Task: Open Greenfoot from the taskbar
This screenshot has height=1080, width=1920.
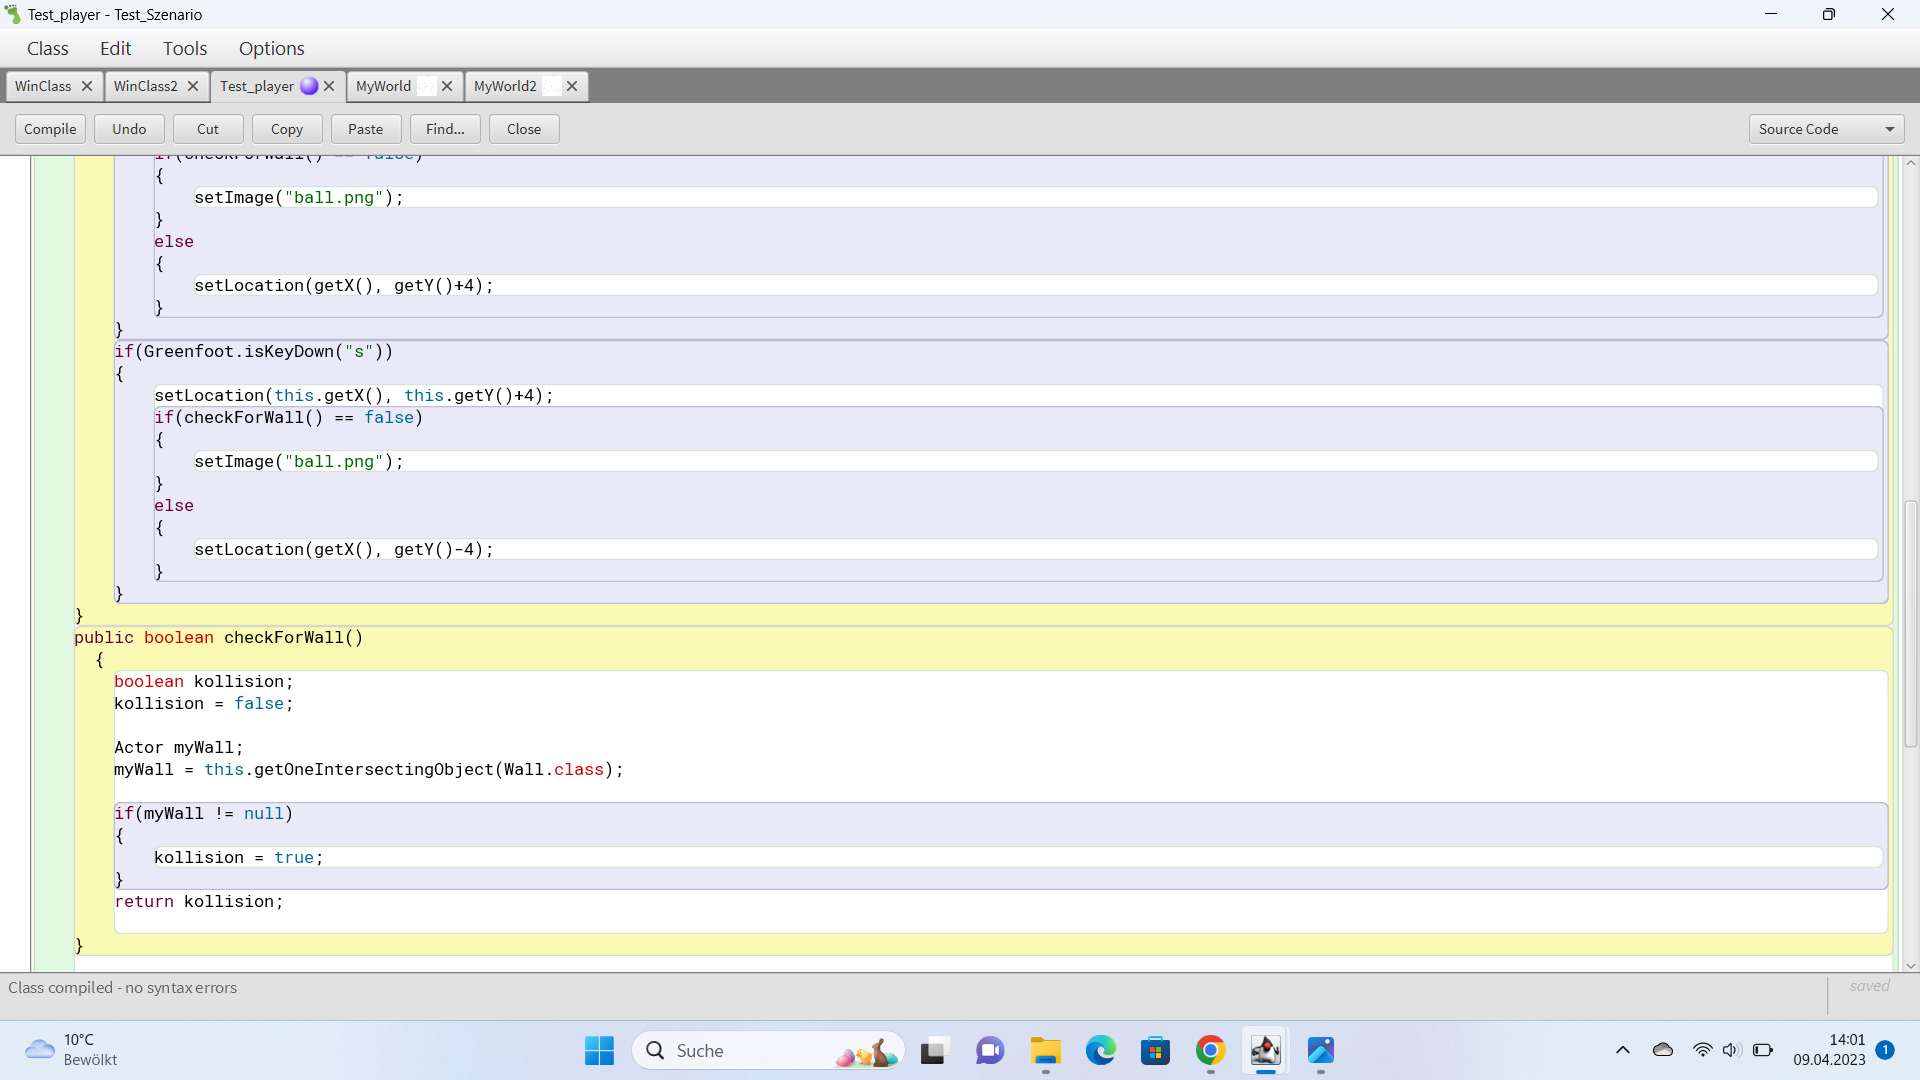Action: pos(1265,1051)
